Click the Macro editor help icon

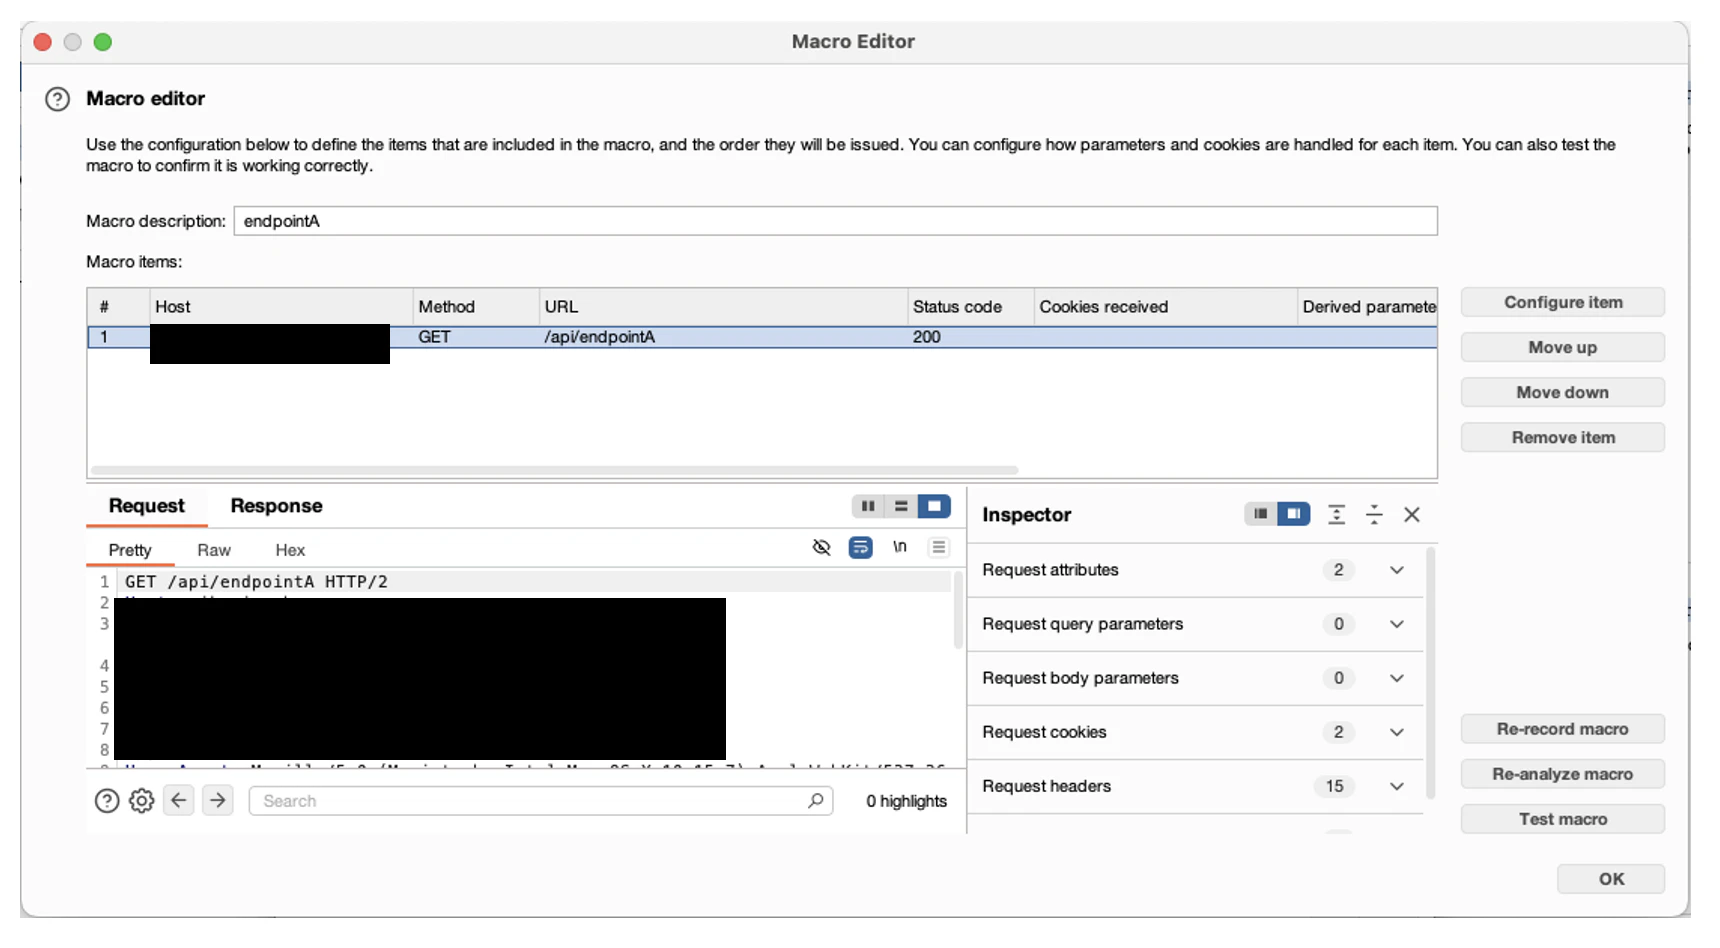(x=58, y=99)
